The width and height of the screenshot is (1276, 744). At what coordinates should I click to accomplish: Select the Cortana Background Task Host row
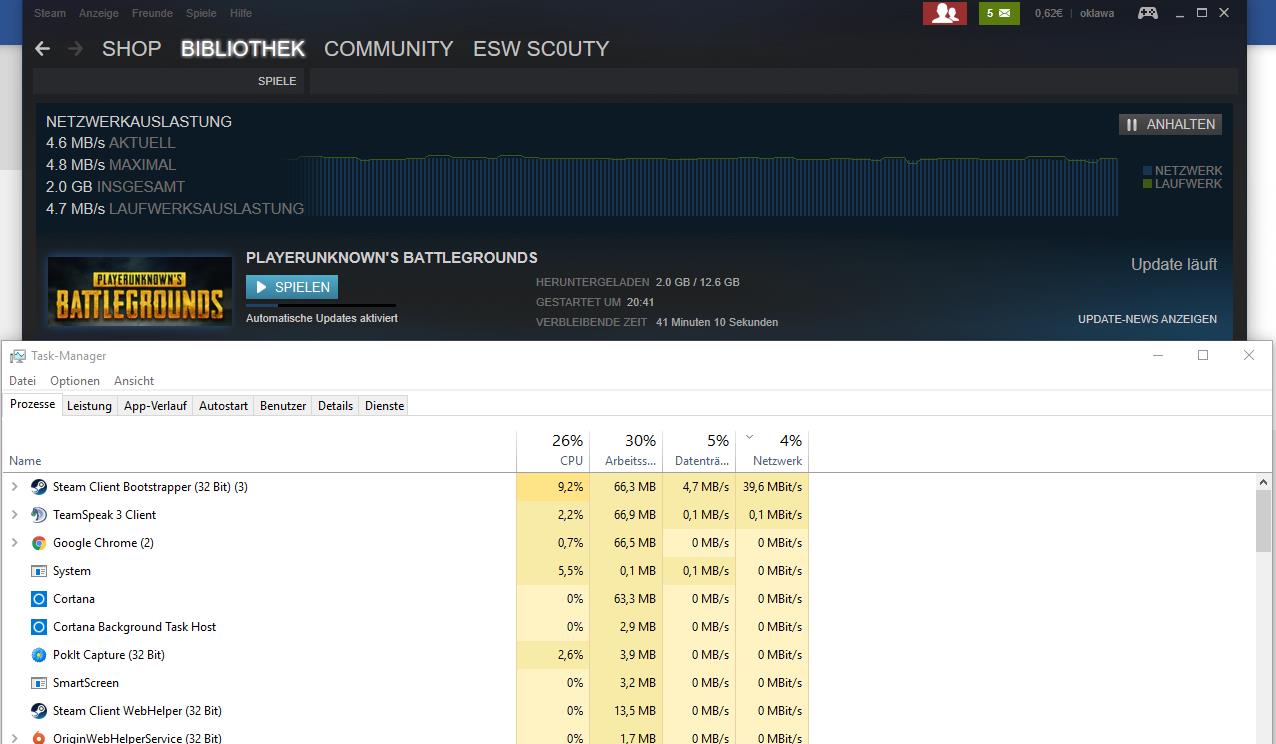pyautogui.click(x=405, y=627)
